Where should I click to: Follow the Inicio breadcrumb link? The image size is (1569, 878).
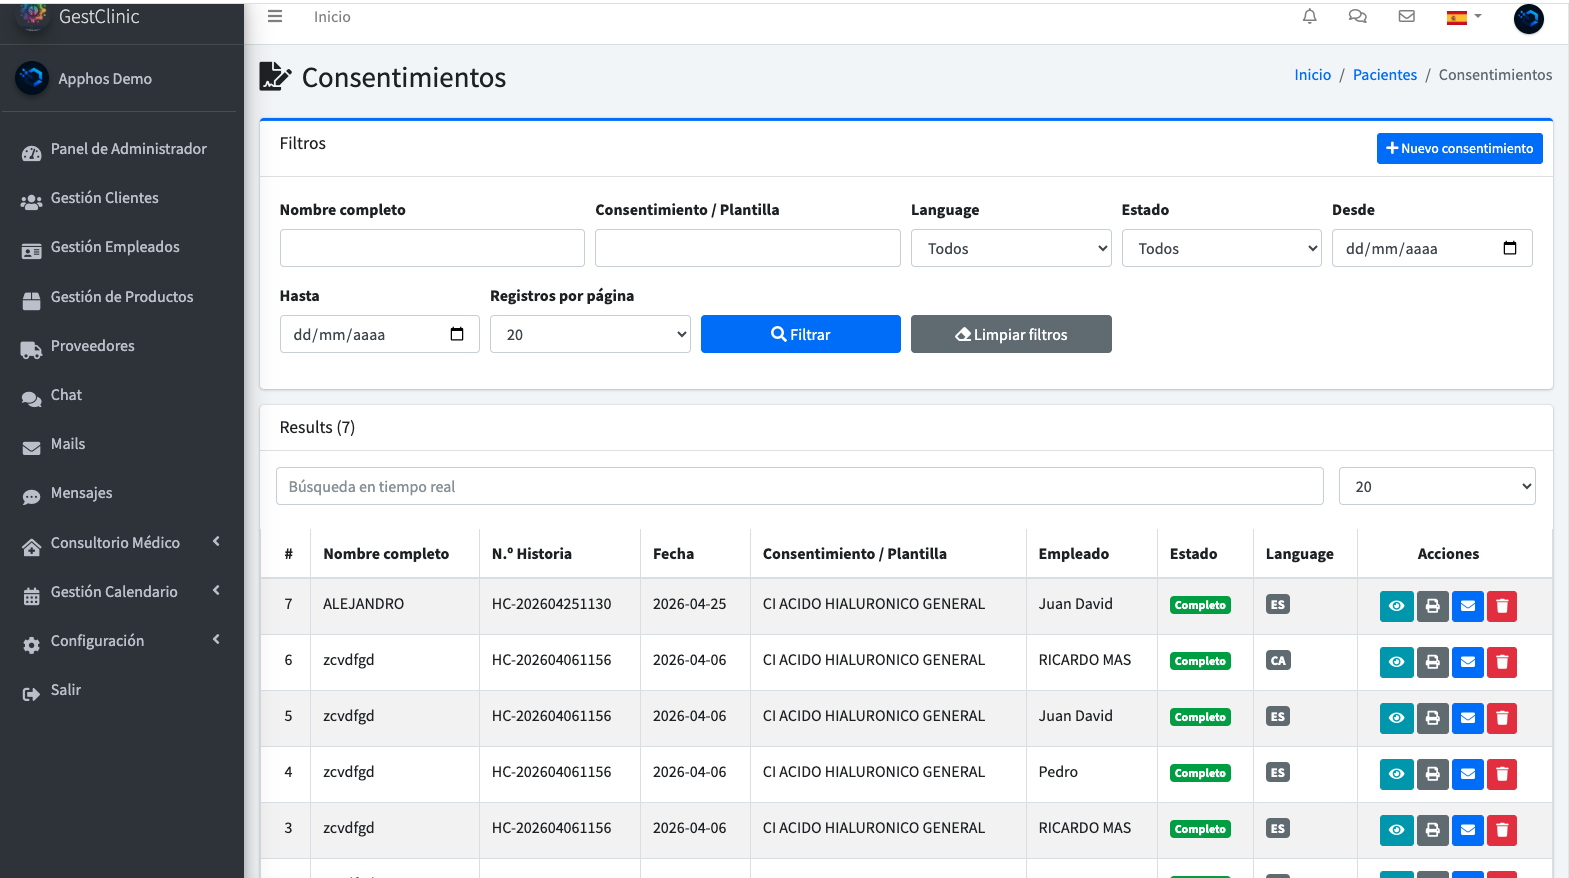click(1312, 75)
